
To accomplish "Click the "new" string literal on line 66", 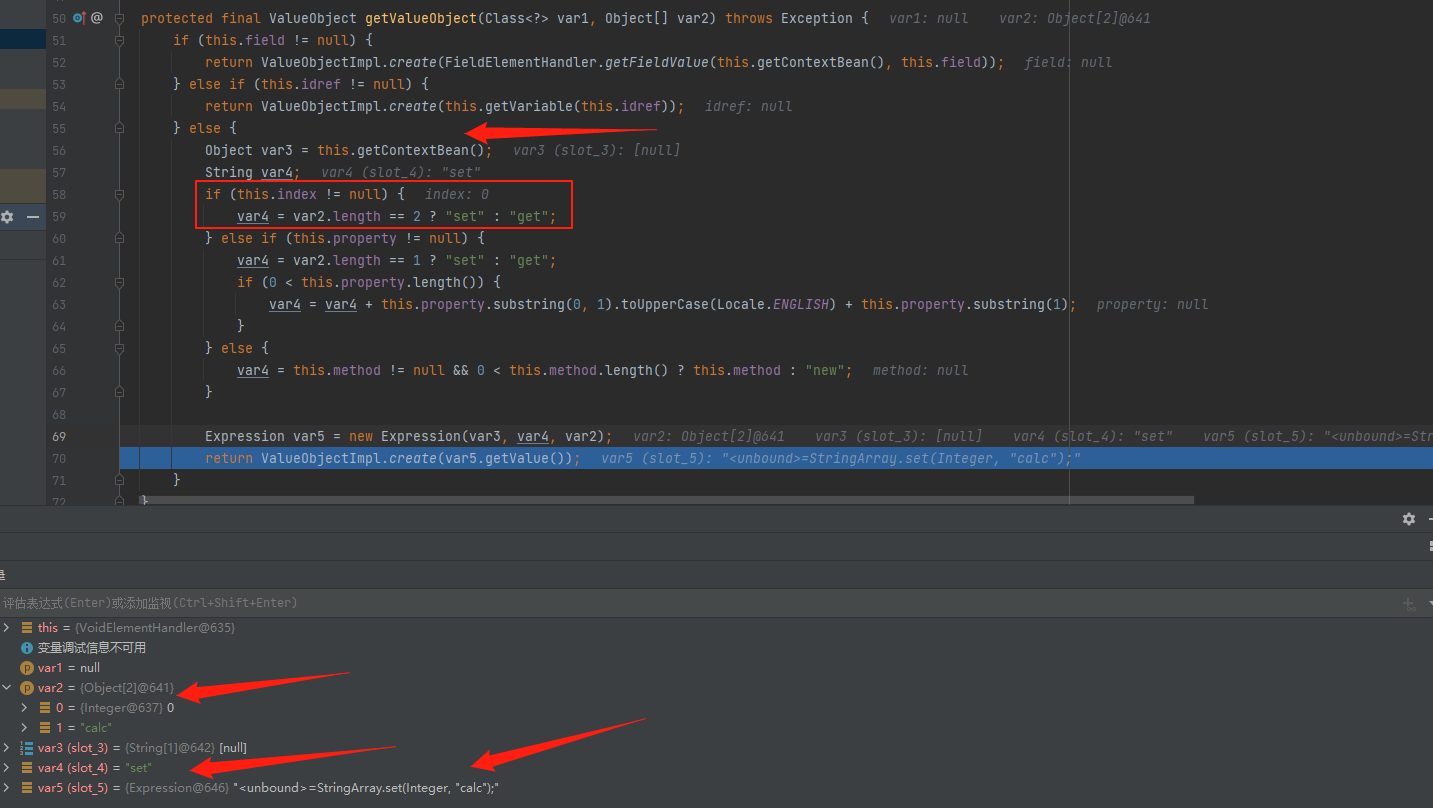I will point(825,370).
